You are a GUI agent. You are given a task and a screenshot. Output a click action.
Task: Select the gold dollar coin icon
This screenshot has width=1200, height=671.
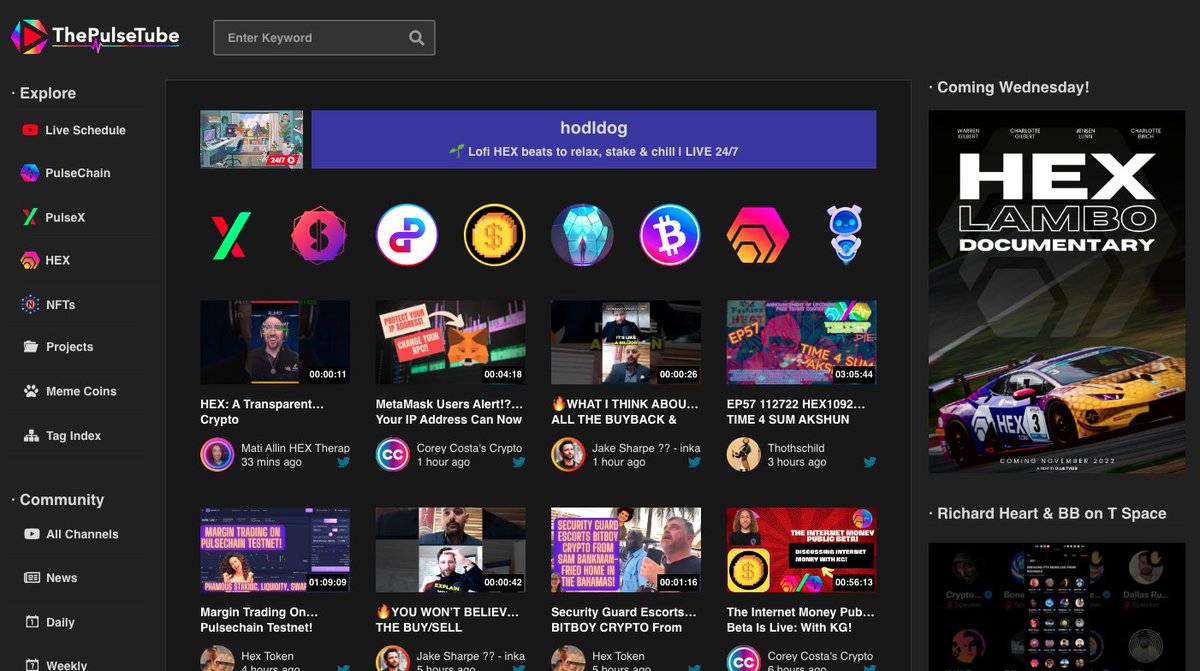tap(495, 235)
